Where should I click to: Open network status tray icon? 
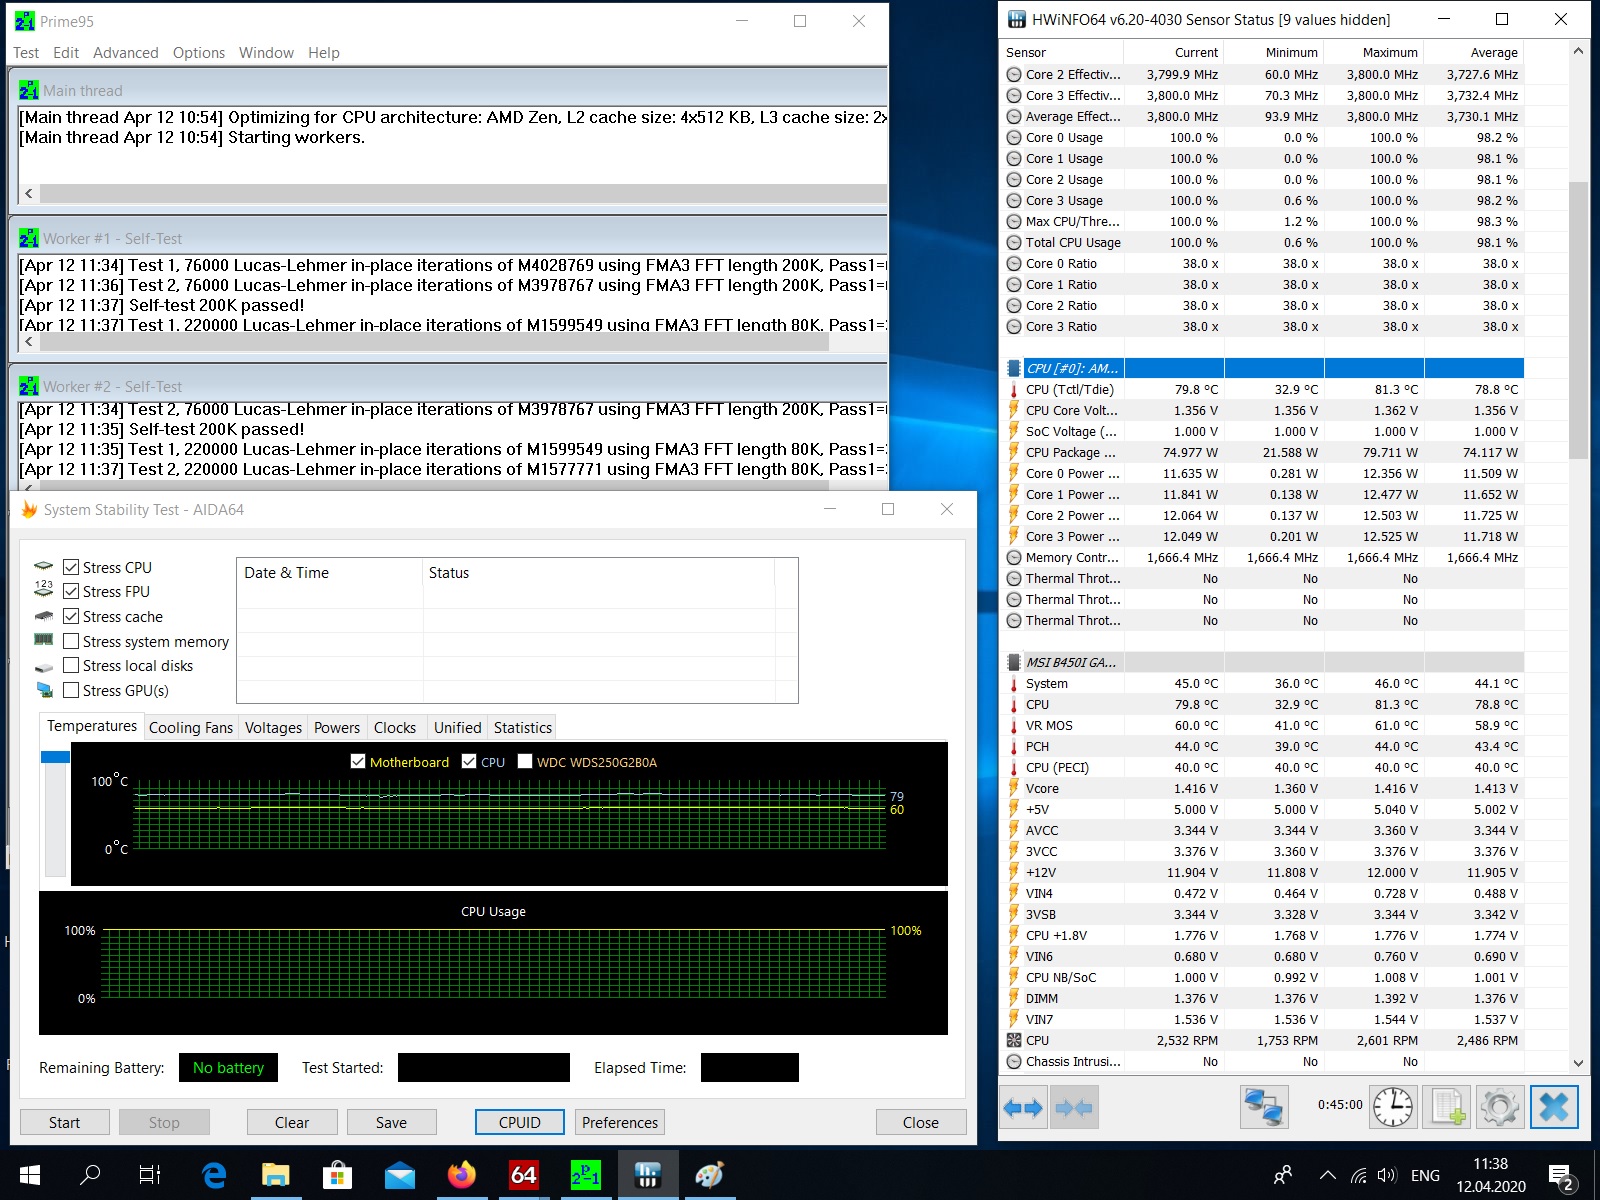point(1358,1176)
